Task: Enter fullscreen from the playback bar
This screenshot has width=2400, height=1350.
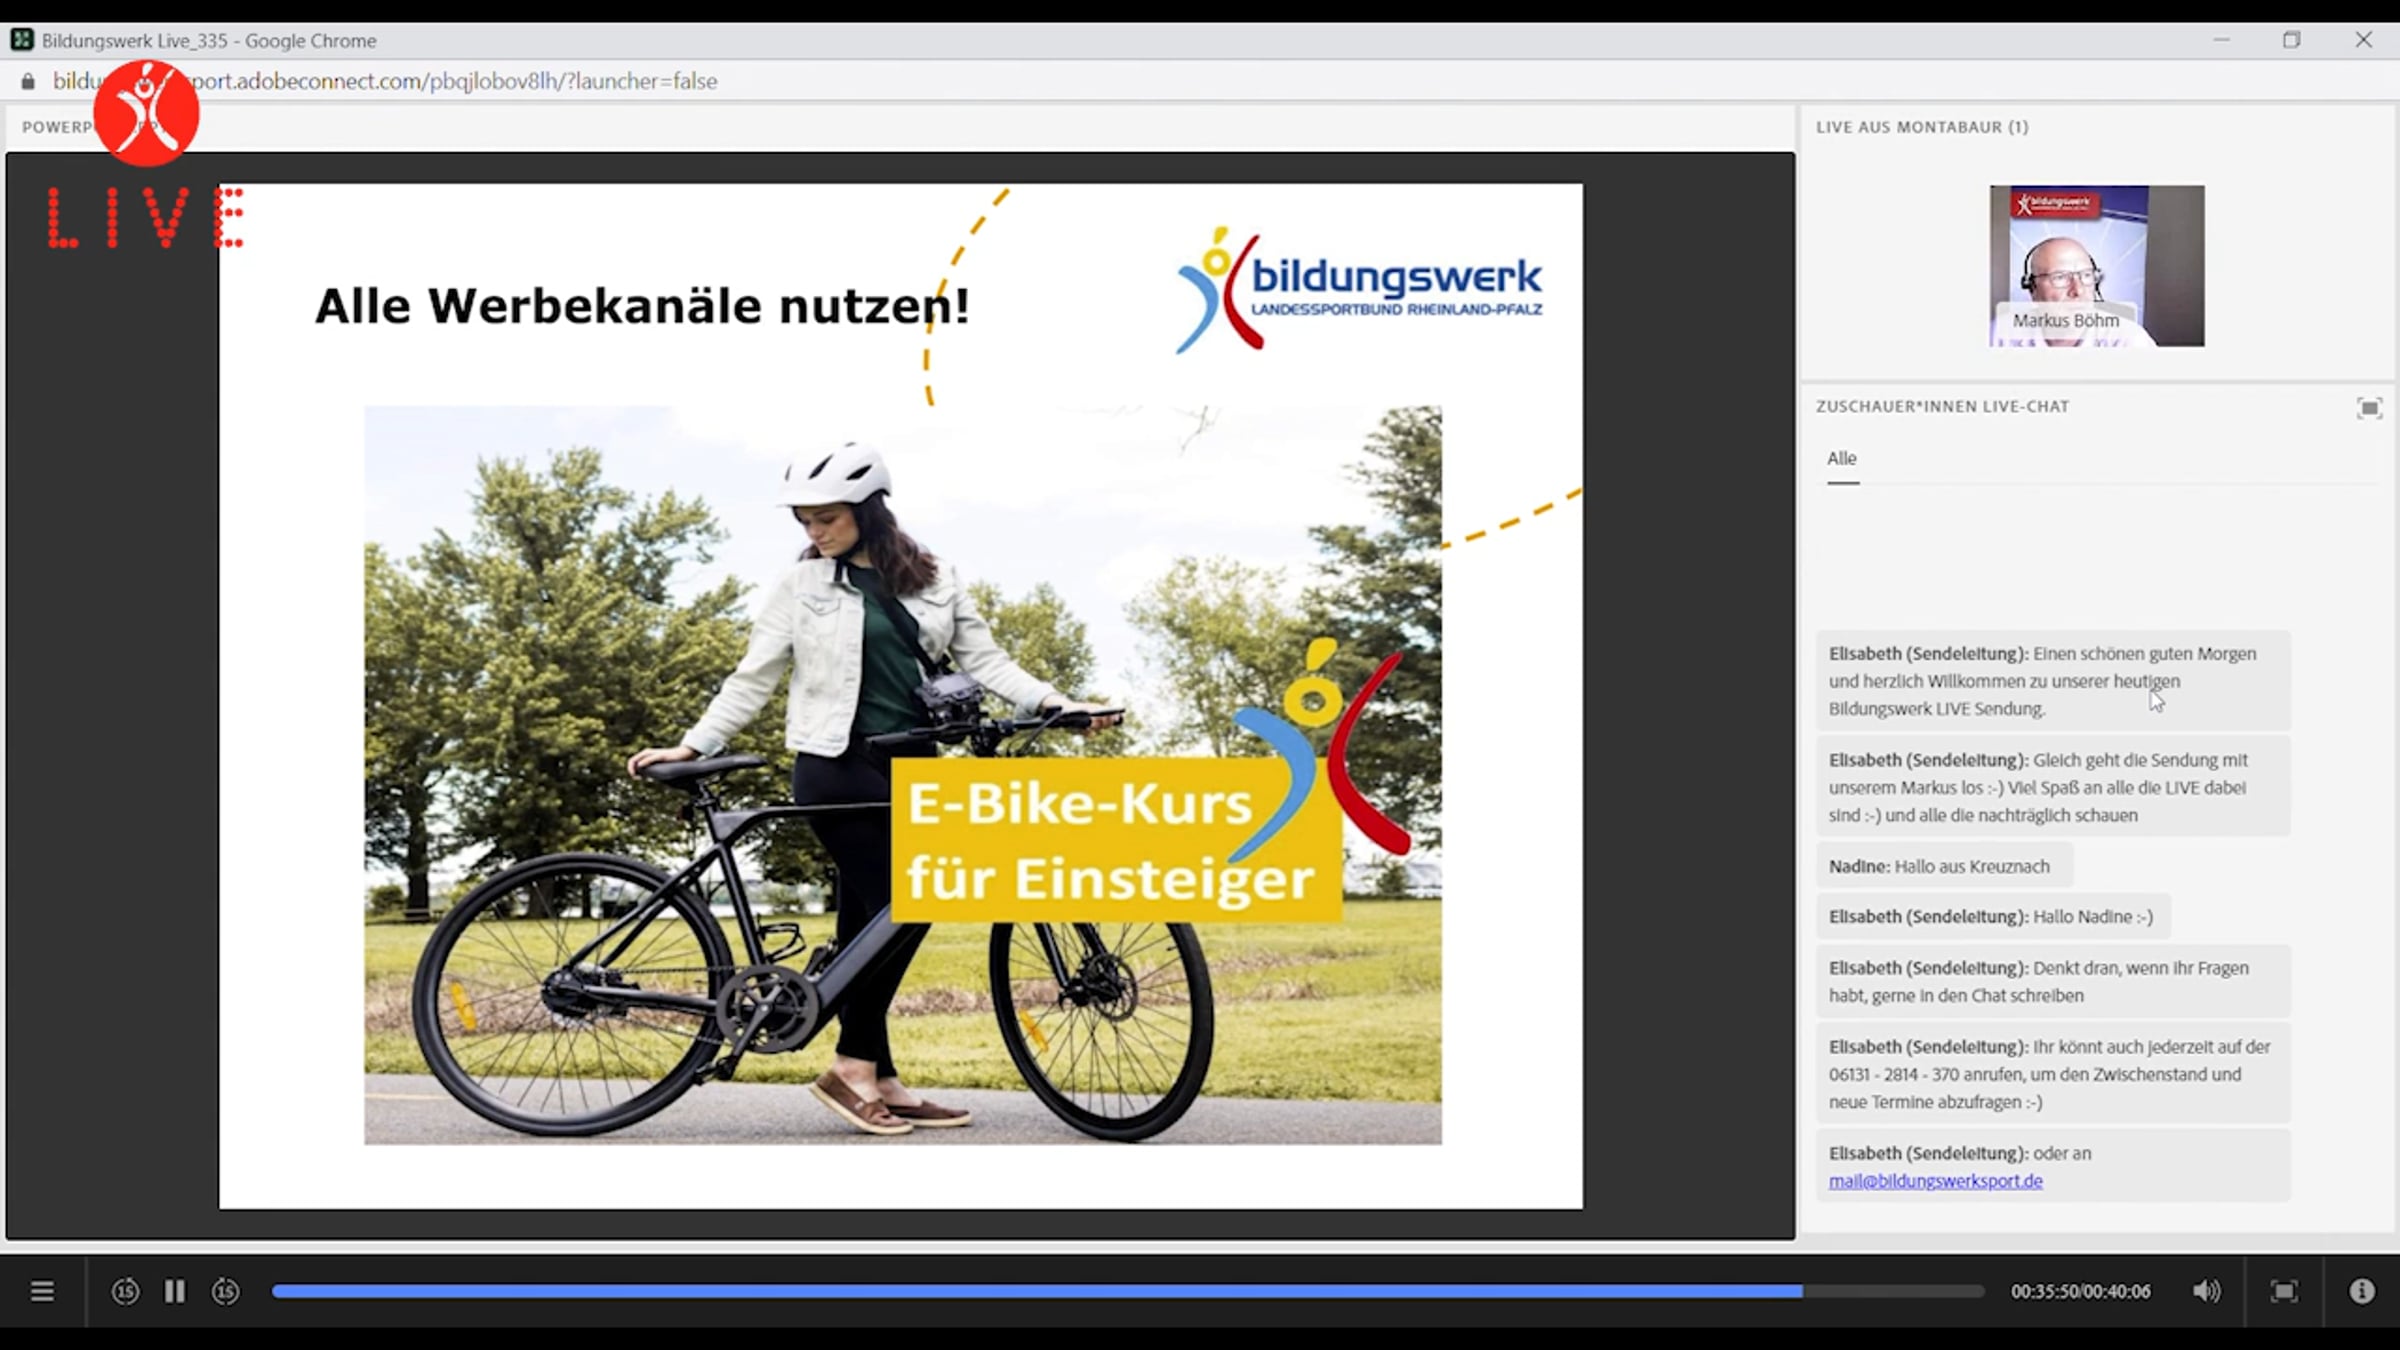Action: [x=2284, y=1291]
